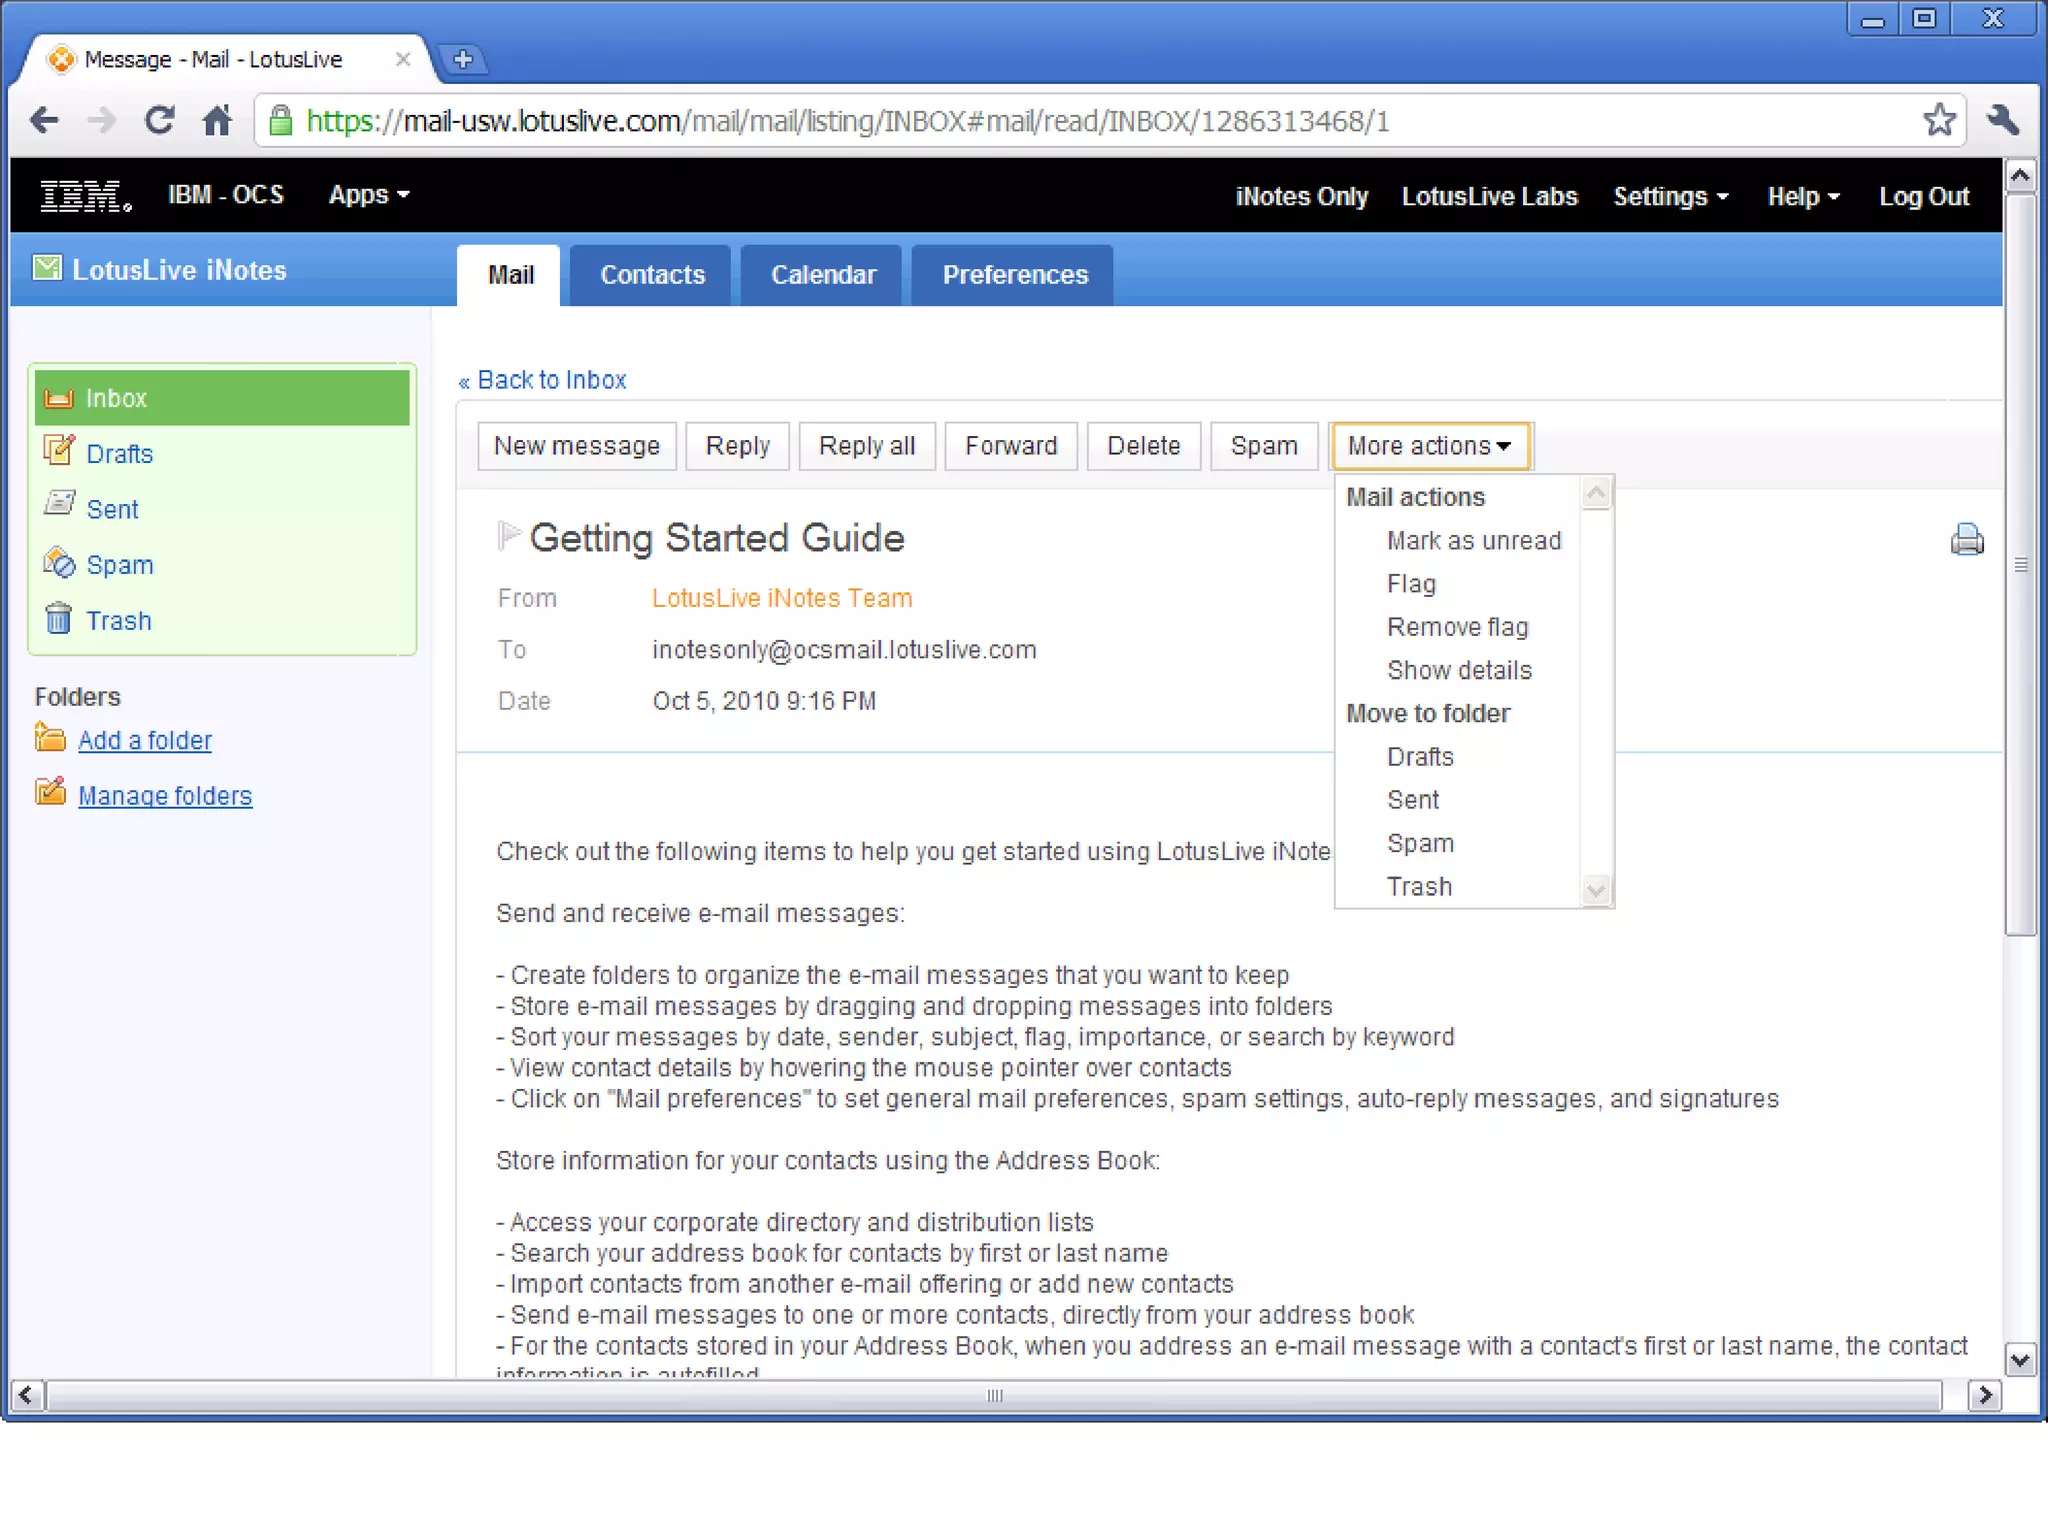Expand the Help dropdown menu

click(x=1803, y=197)
